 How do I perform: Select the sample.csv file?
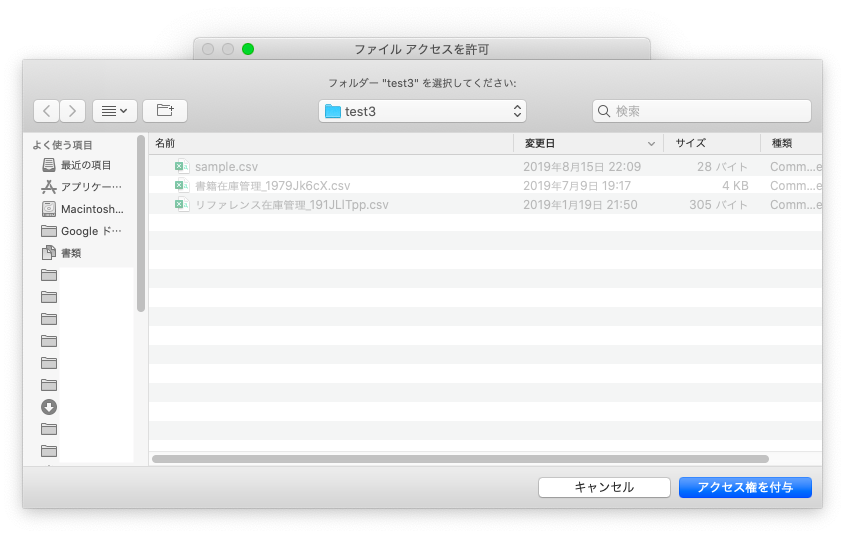point(226,167)
